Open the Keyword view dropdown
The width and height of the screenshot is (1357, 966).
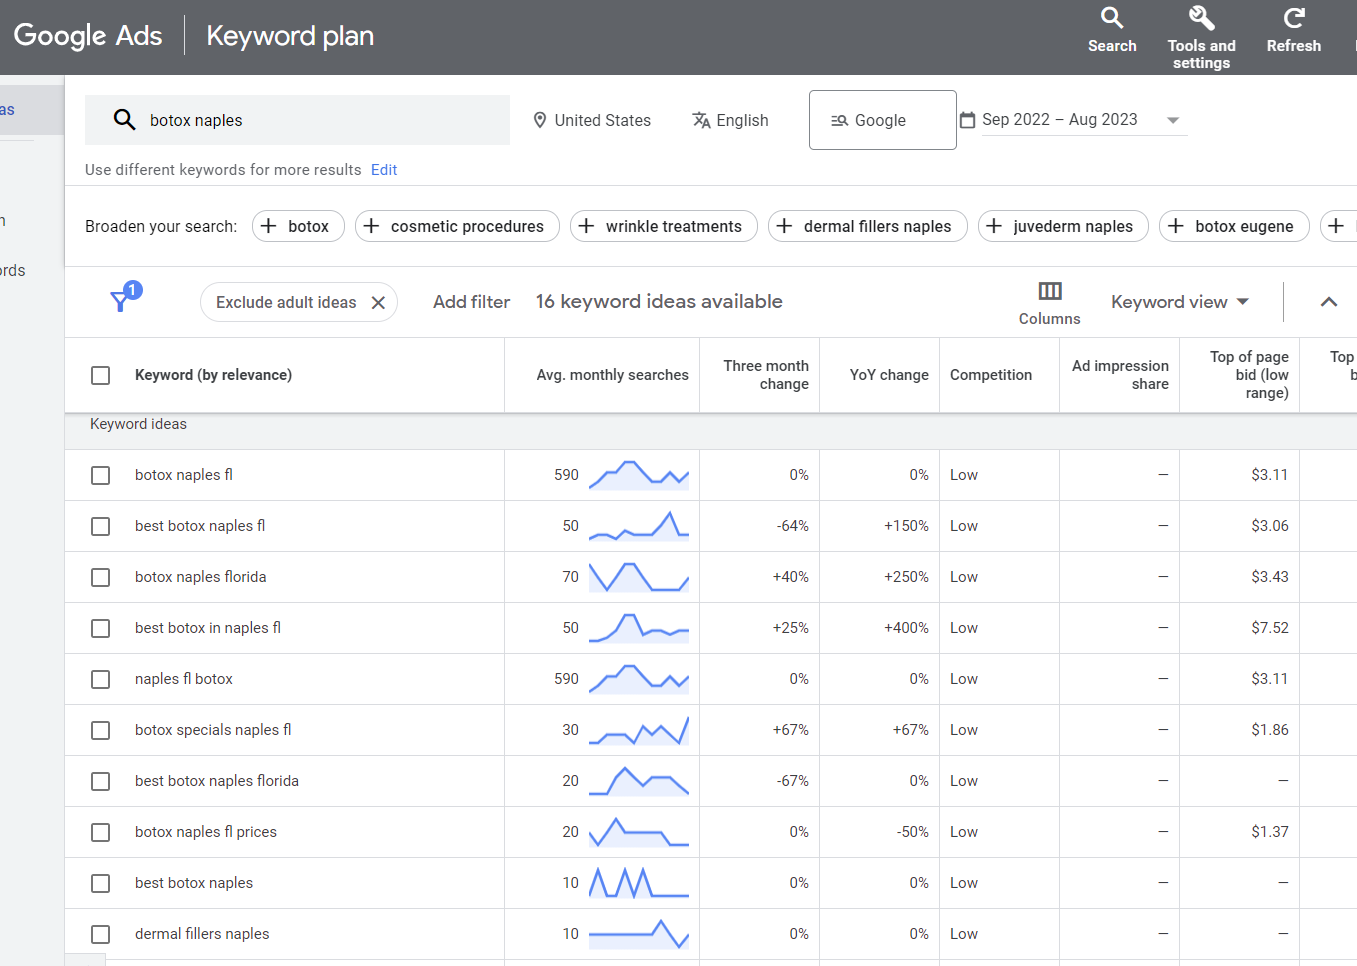[x=1180, y=302]
